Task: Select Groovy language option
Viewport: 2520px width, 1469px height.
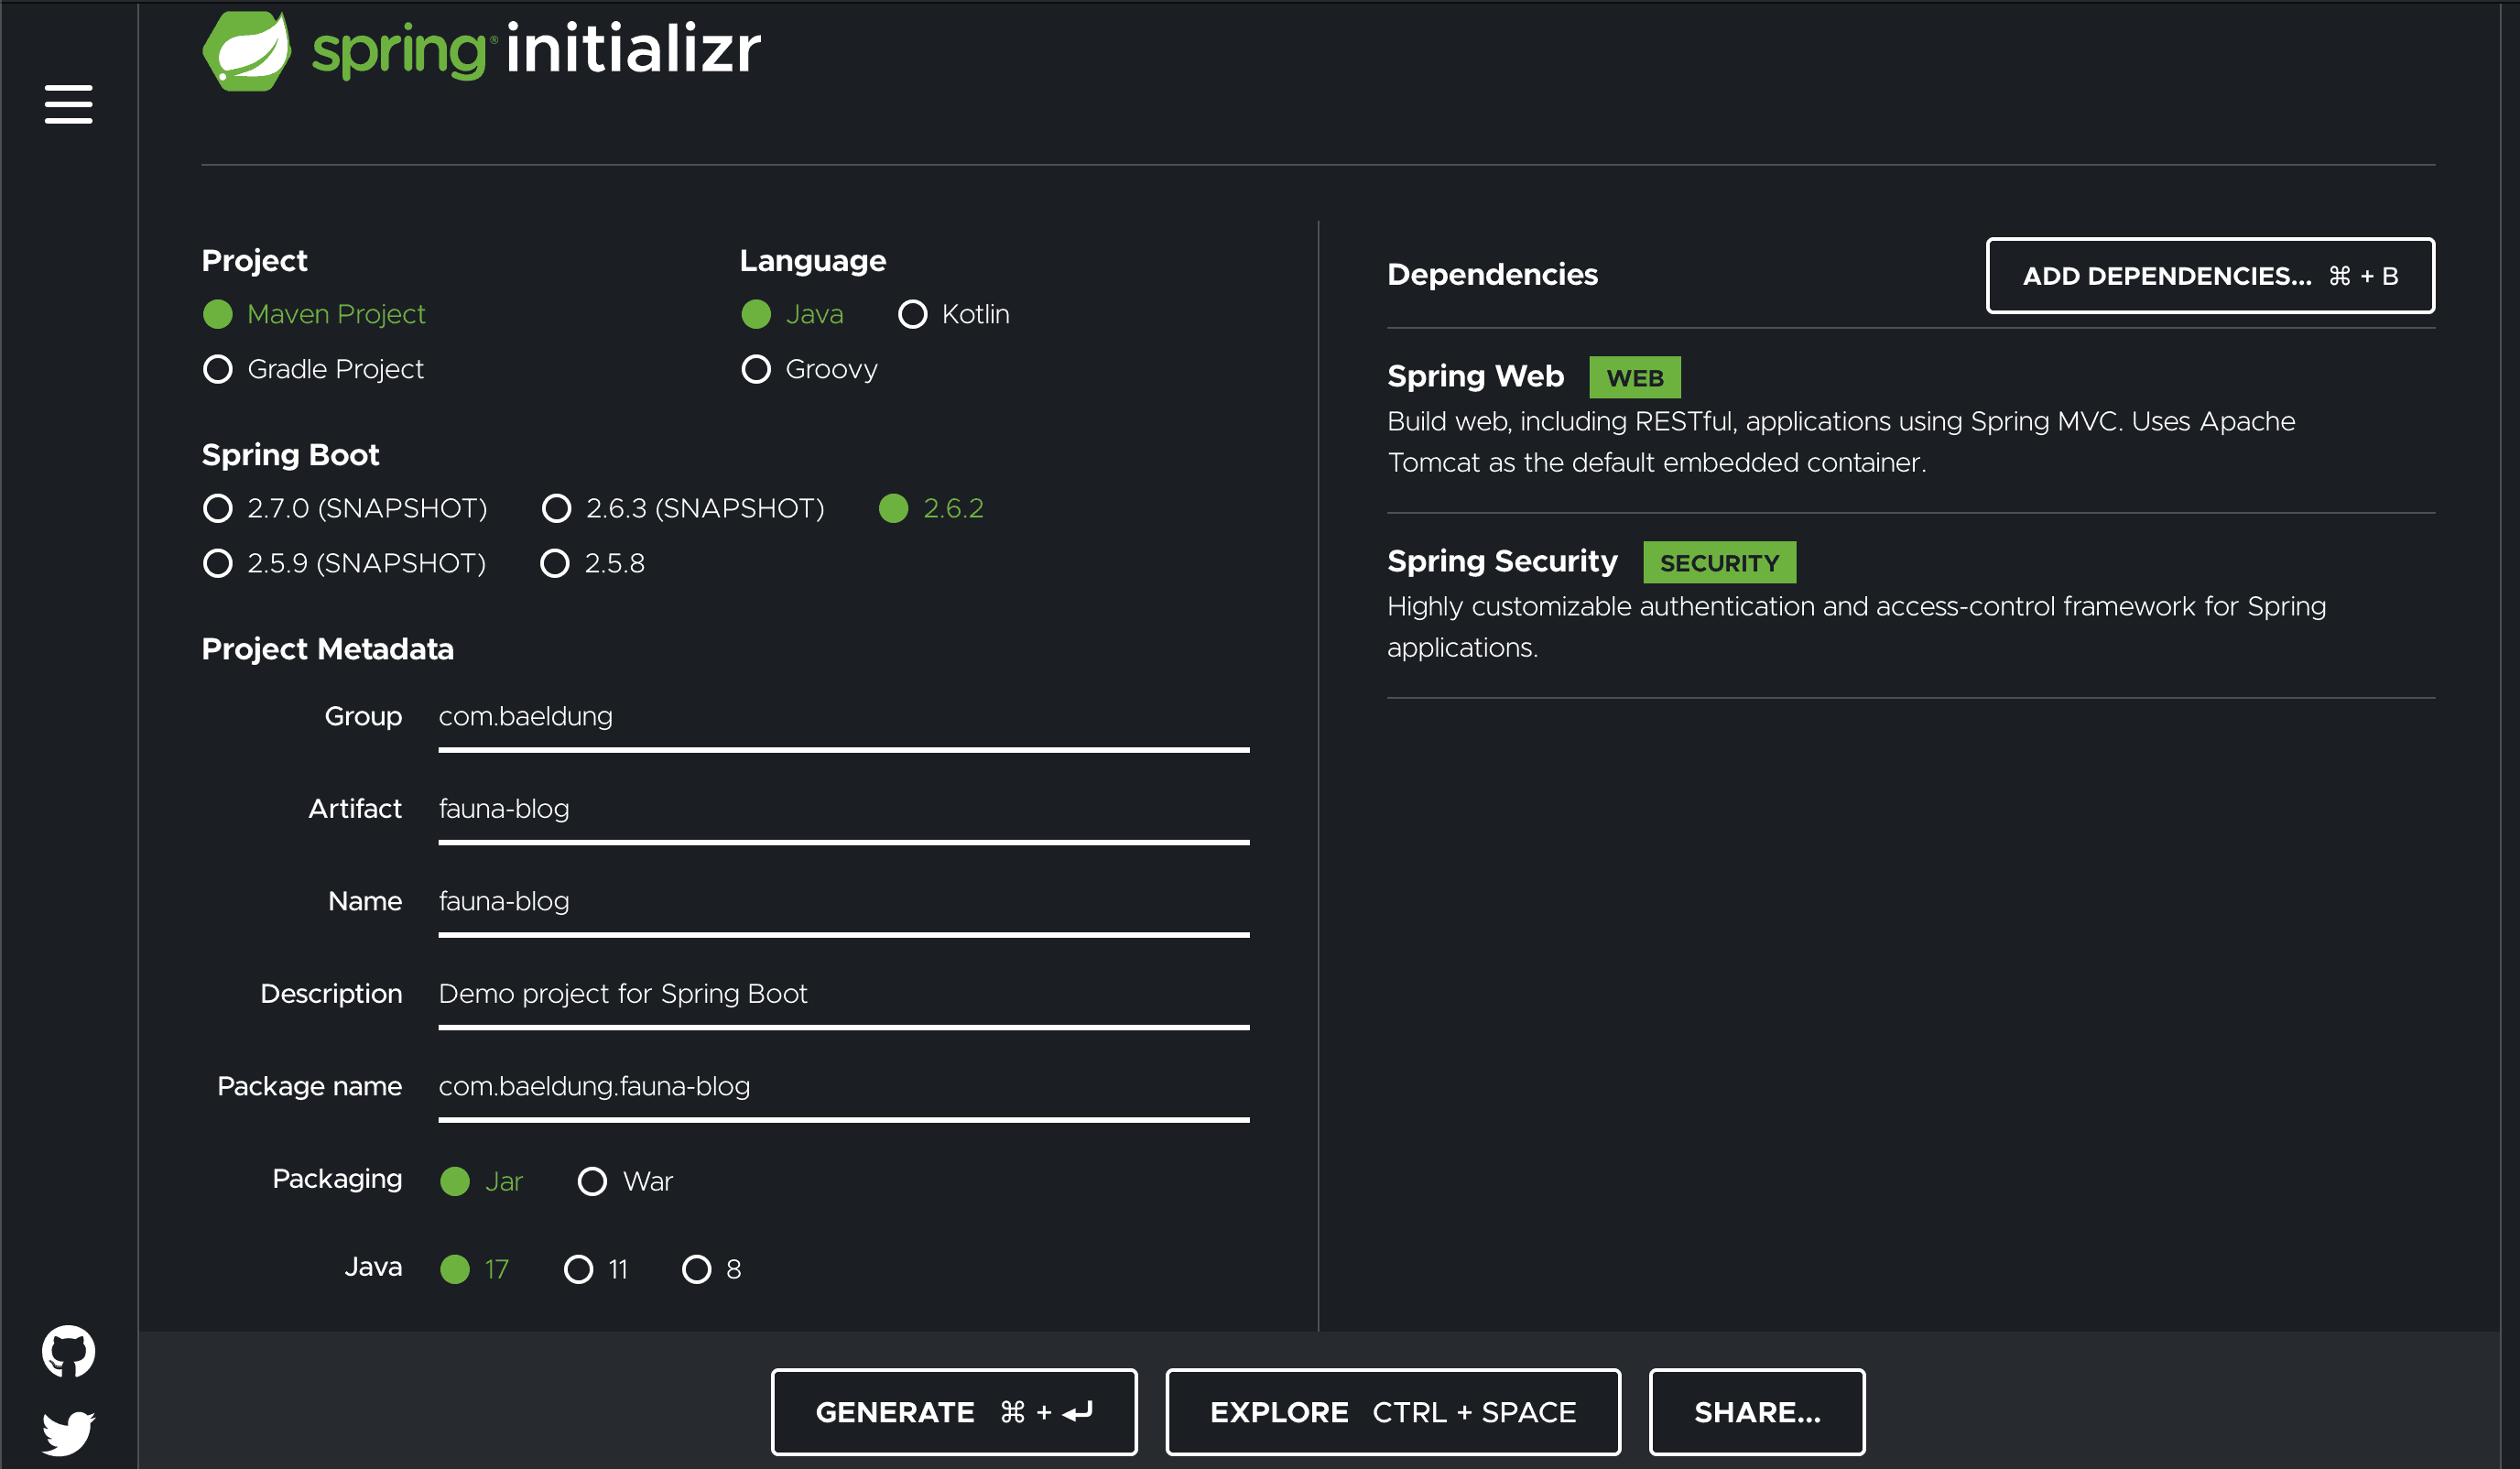Action: [756, 369]
